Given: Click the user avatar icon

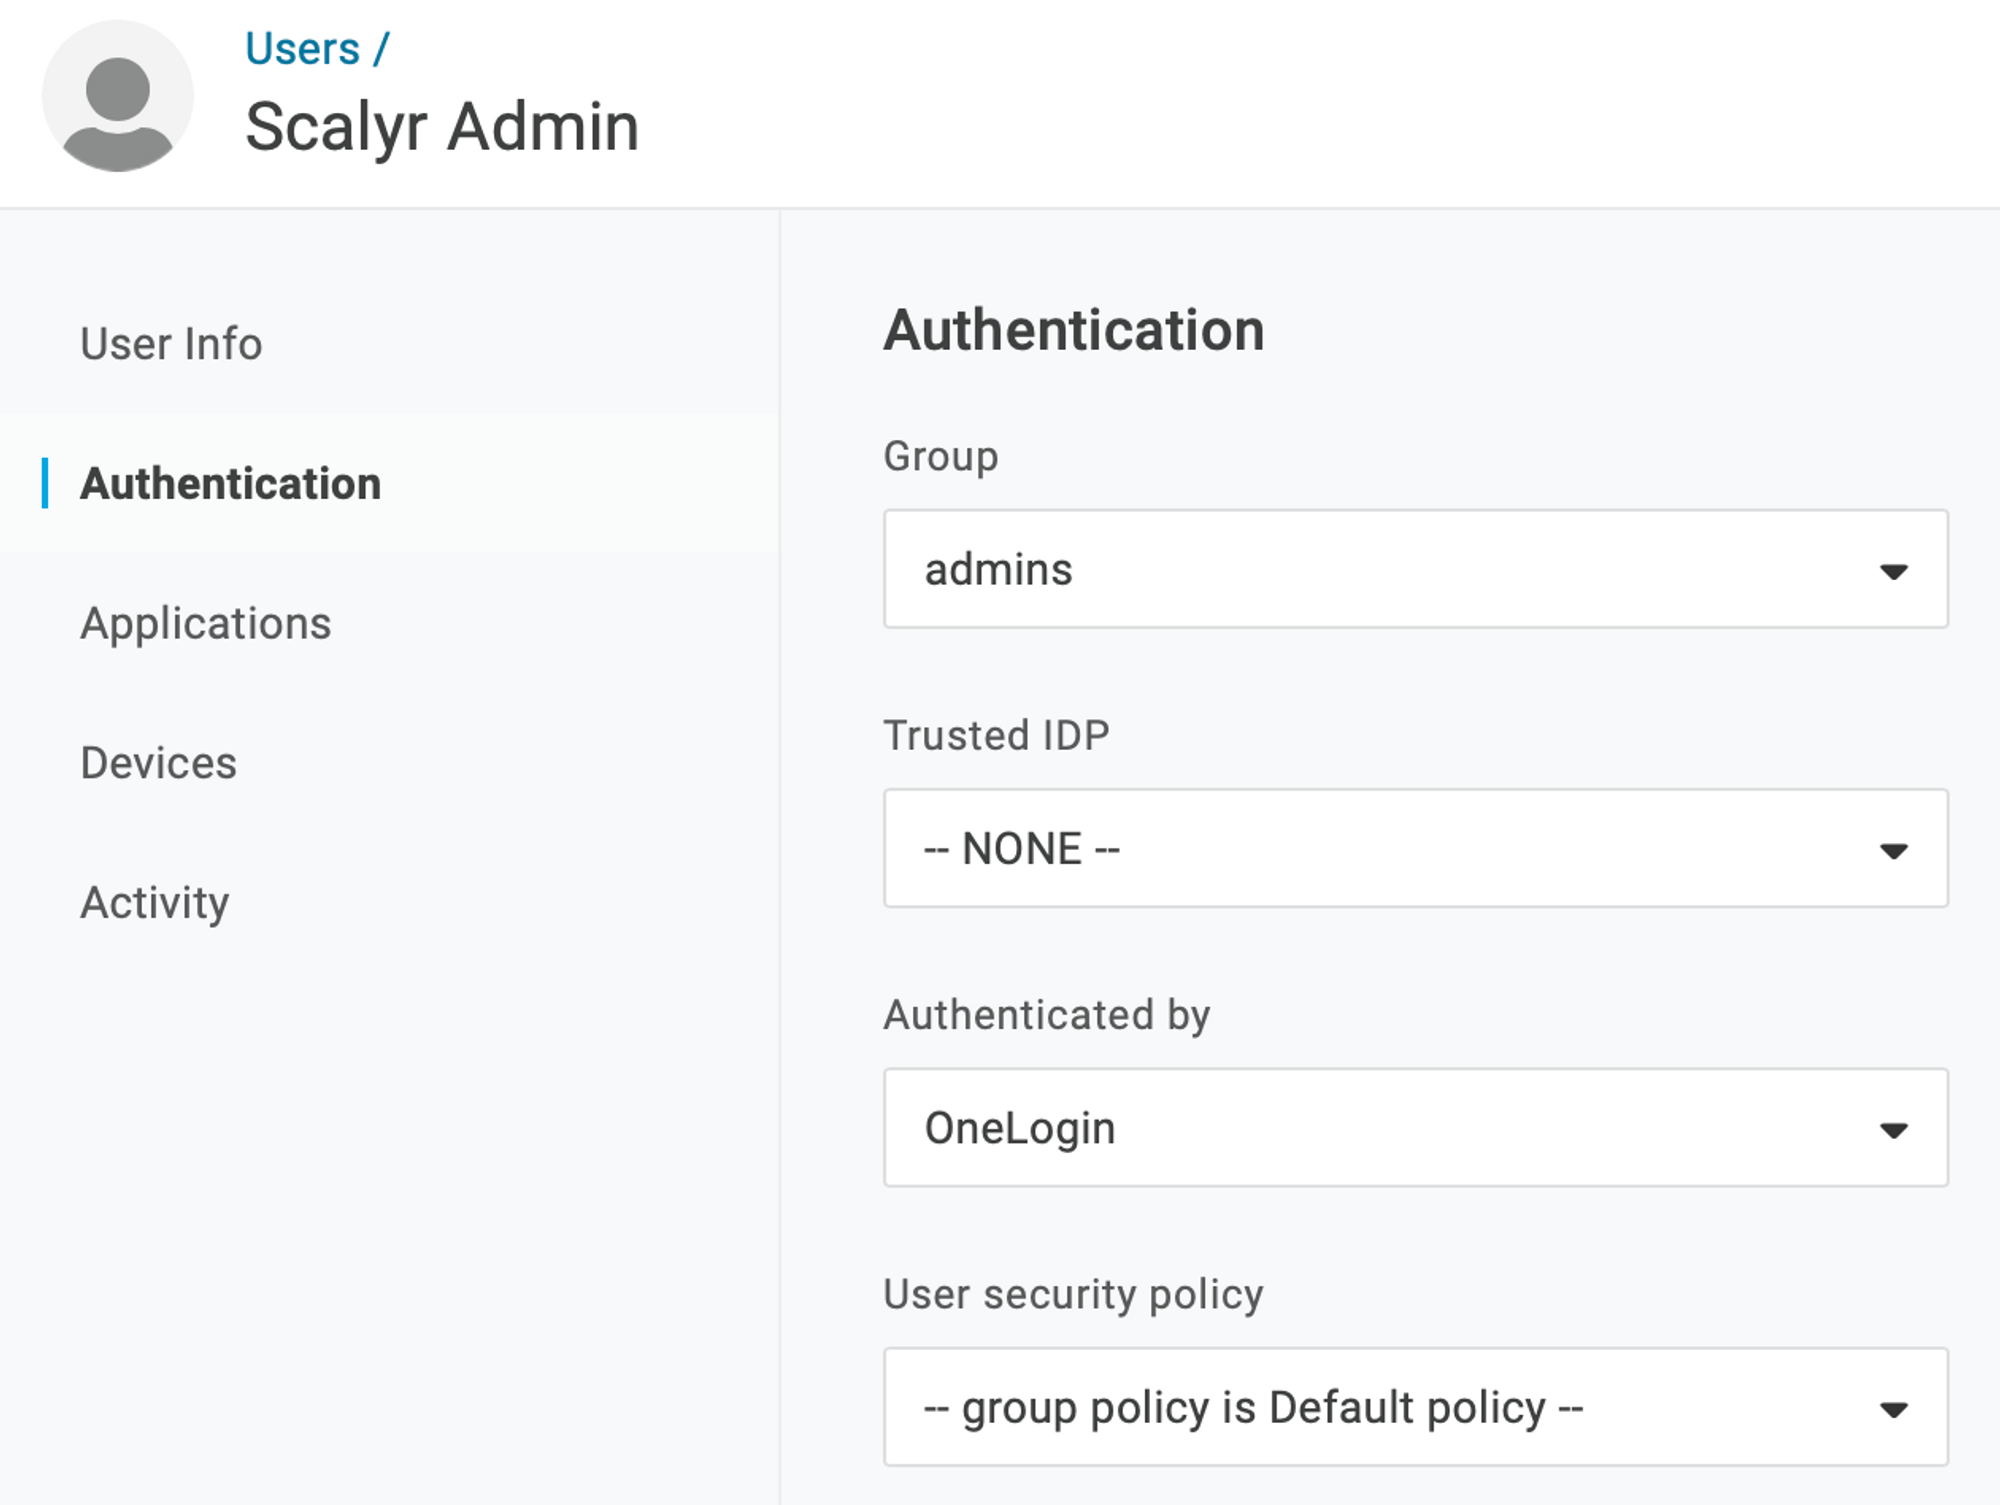Looking at the screenshot, I should (x=118, y=96).
